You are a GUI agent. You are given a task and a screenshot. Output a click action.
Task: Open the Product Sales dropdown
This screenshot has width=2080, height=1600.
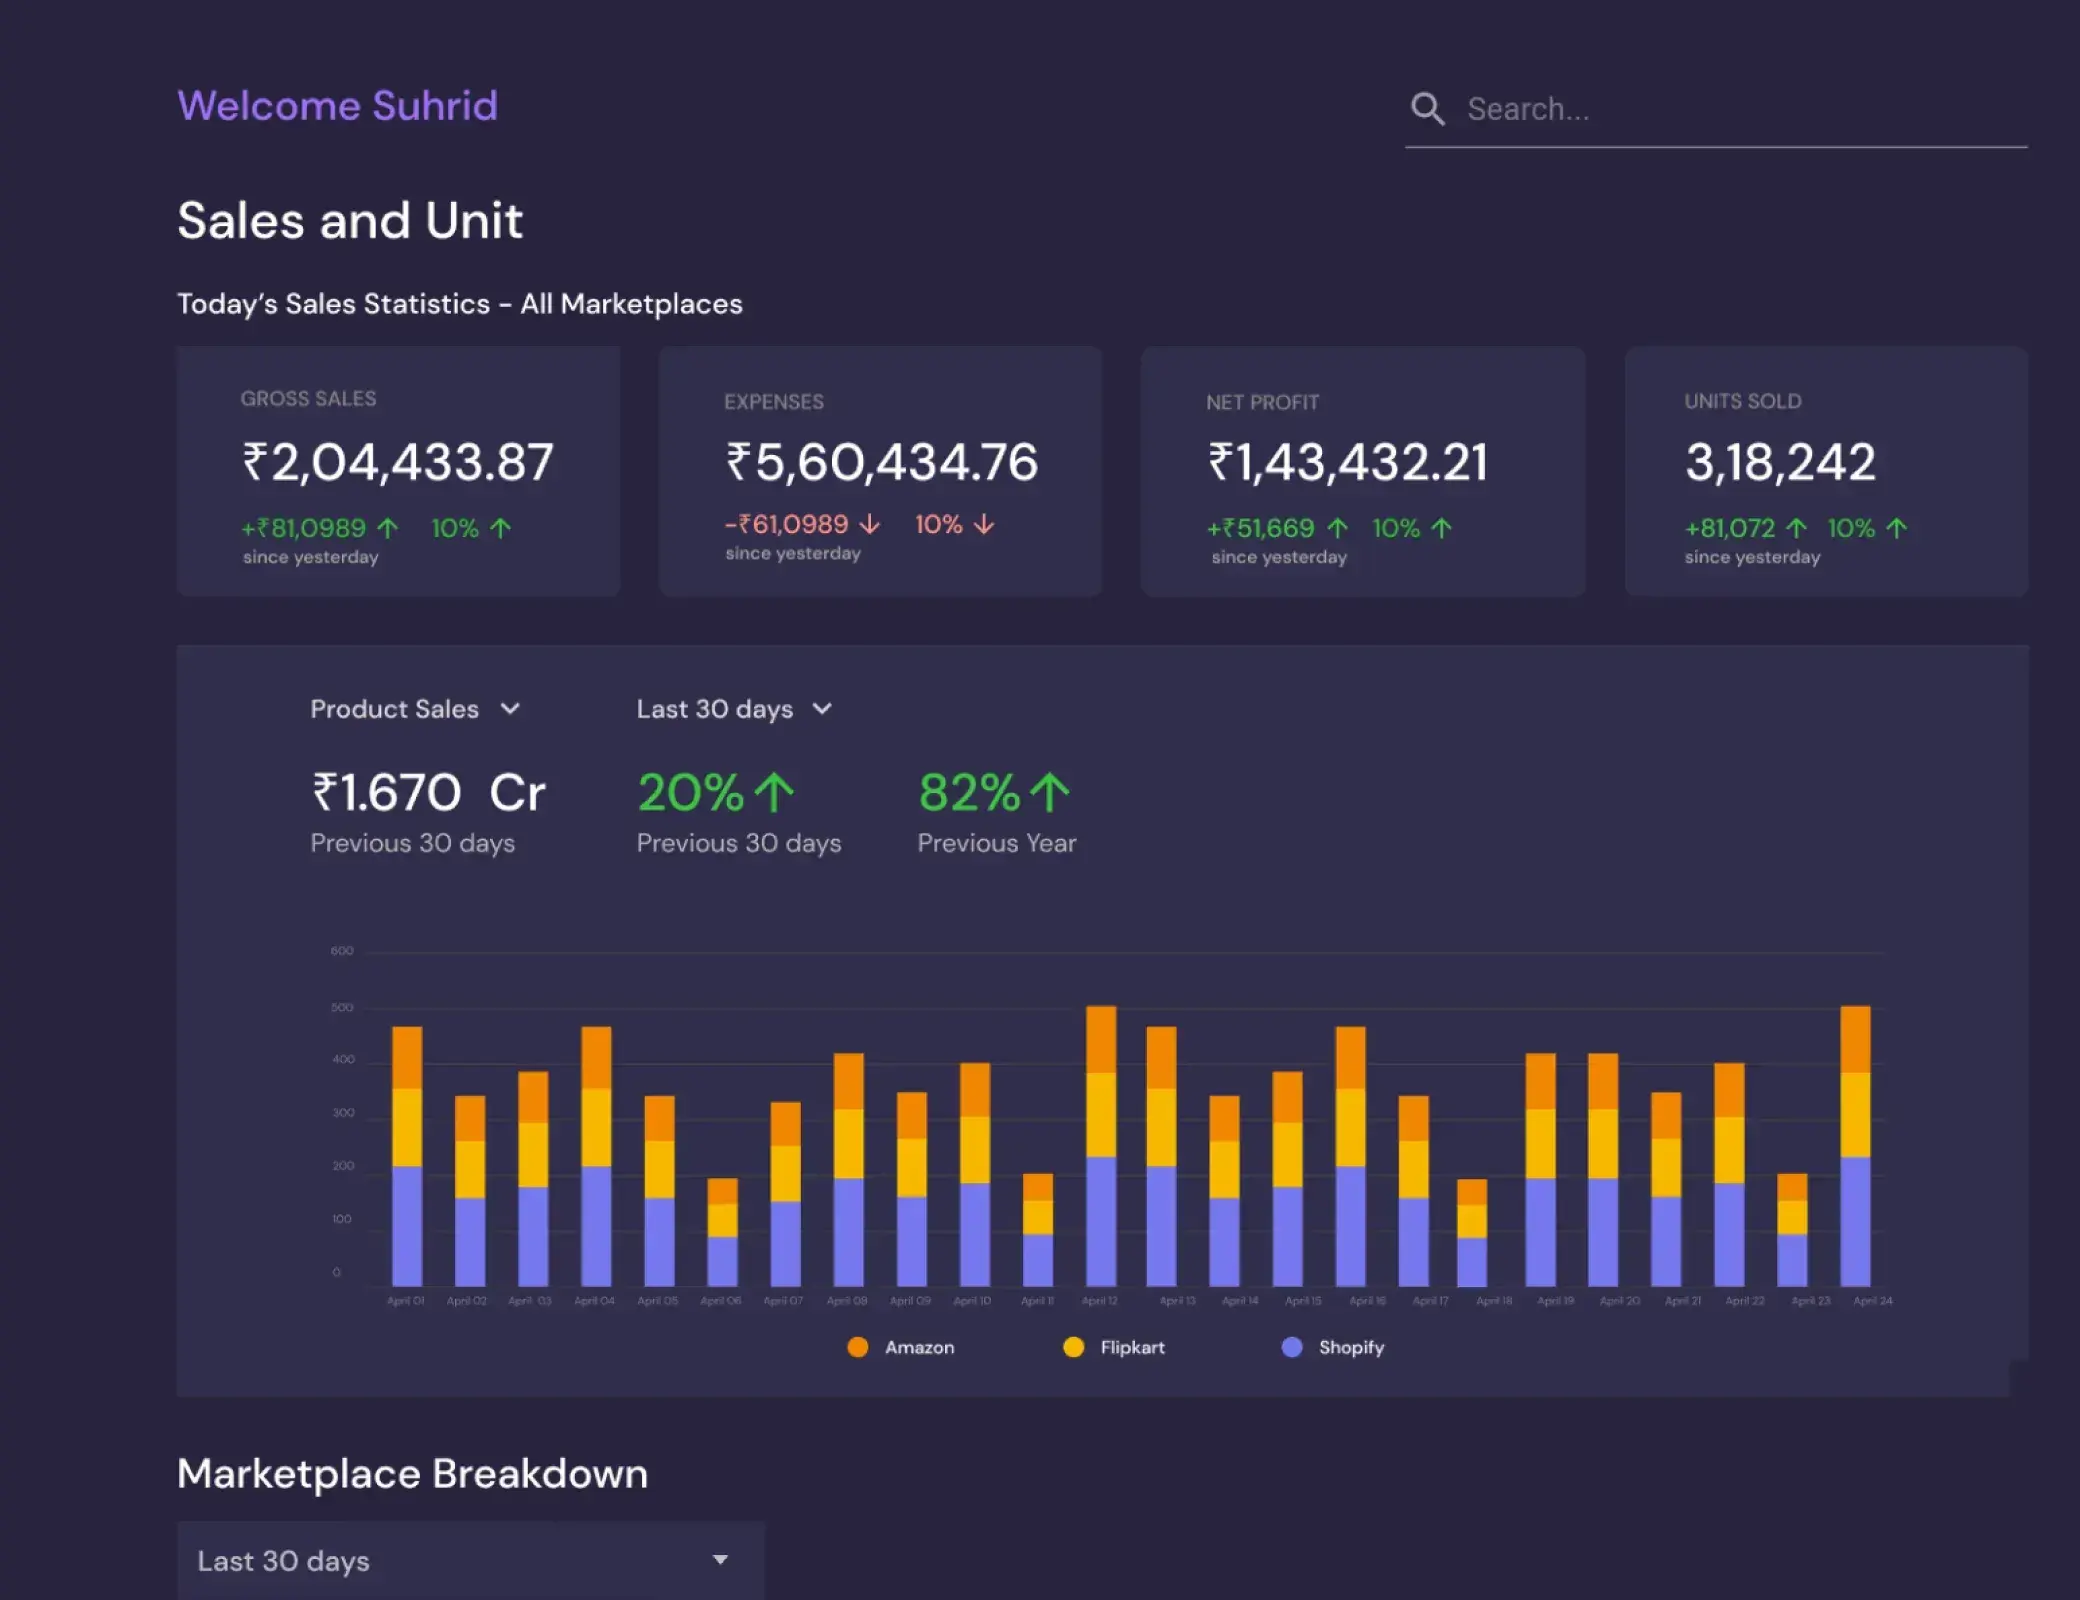415,709
